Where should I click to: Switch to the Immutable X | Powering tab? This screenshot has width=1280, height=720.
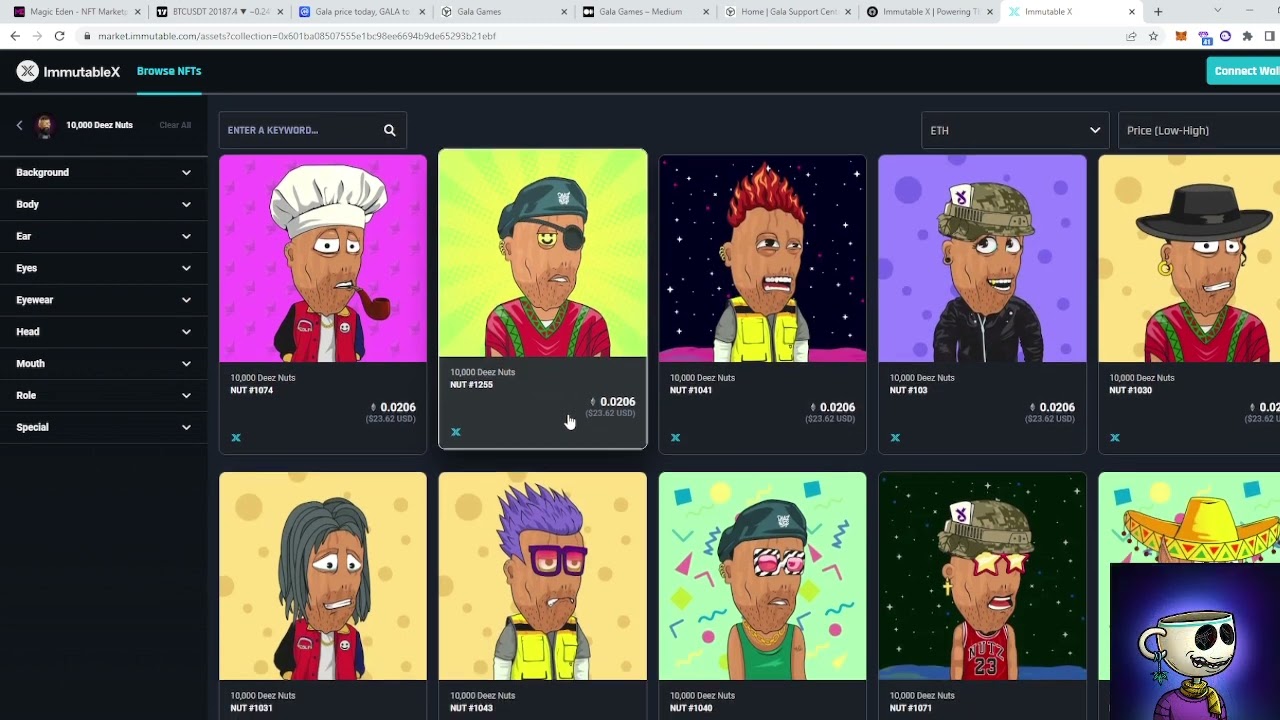tap(928, 12)
